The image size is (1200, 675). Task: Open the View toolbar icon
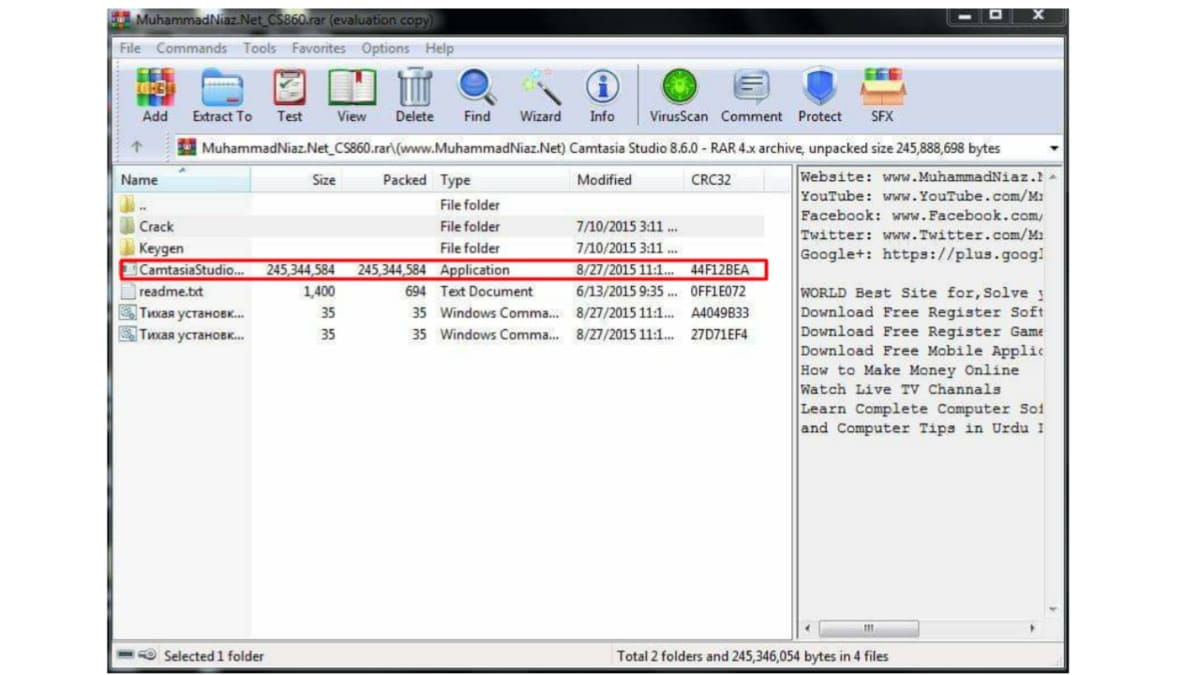coord(352,88)
